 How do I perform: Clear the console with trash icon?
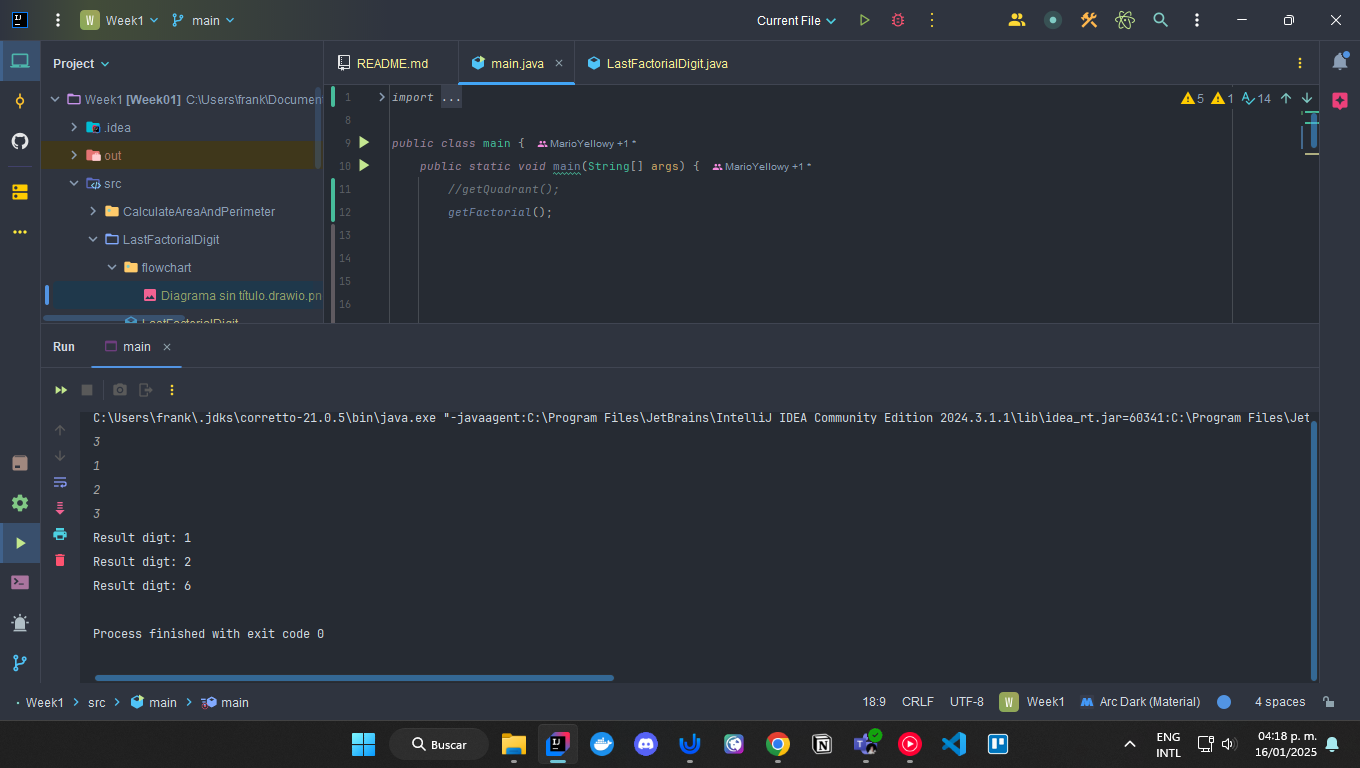click(x=60, y=560)
